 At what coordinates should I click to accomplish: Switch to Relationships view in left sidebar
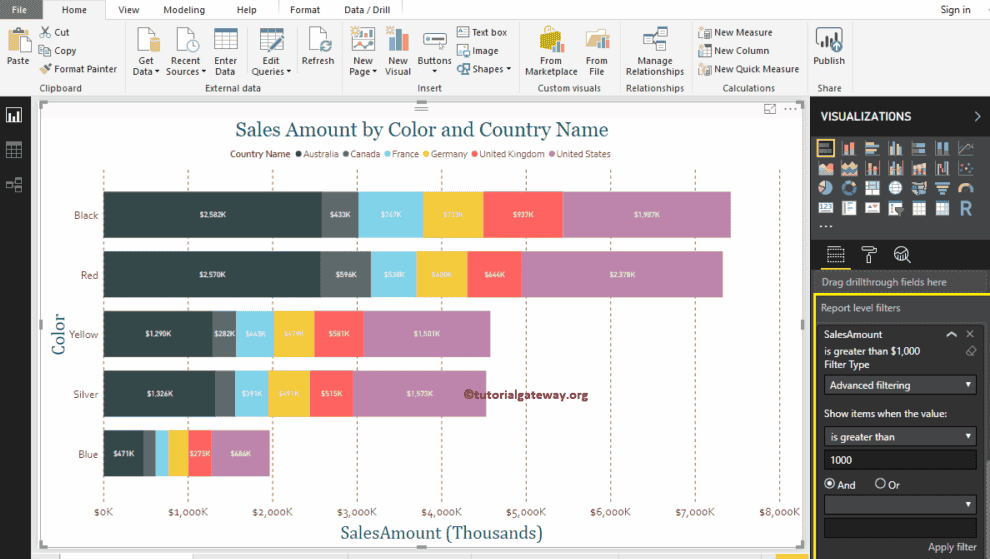pos(14,185)
